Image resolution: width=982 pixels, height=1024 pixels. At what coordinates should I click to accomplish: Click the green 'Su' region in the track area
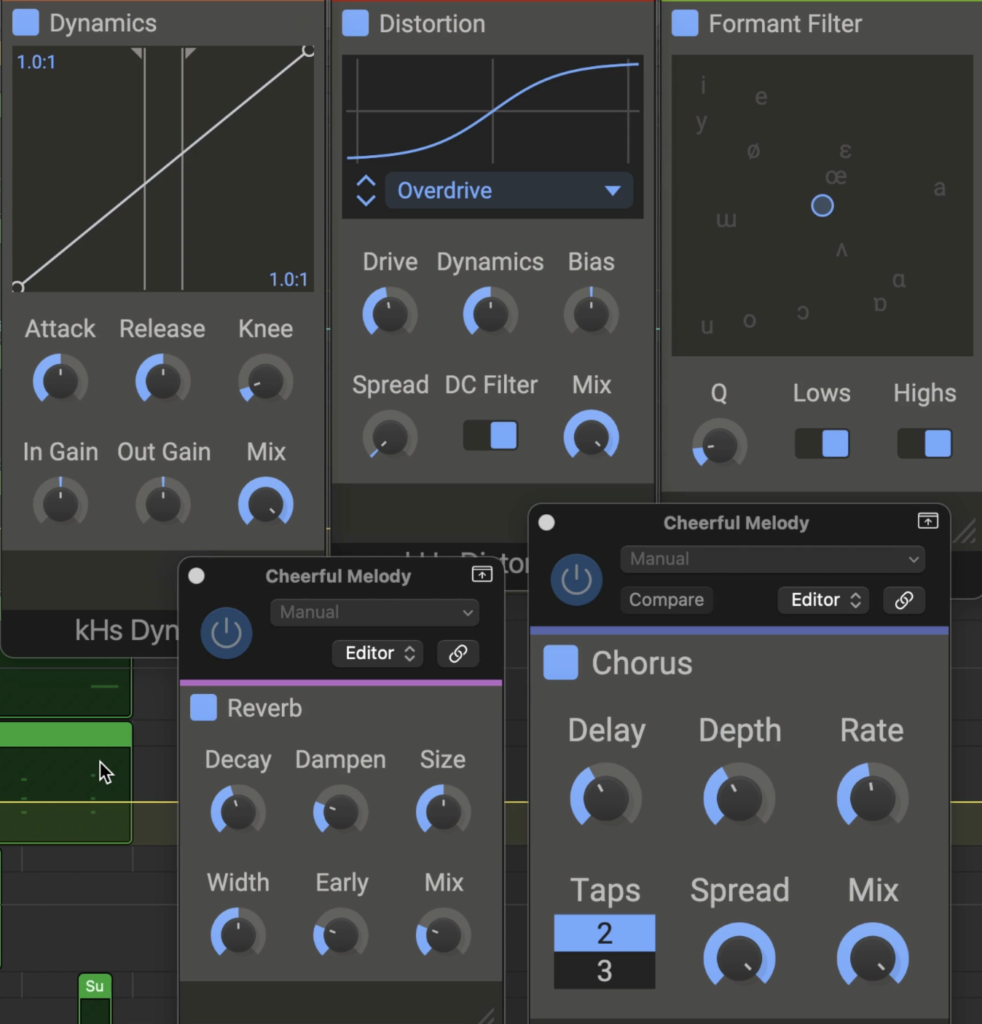click(x=95, y=986)
